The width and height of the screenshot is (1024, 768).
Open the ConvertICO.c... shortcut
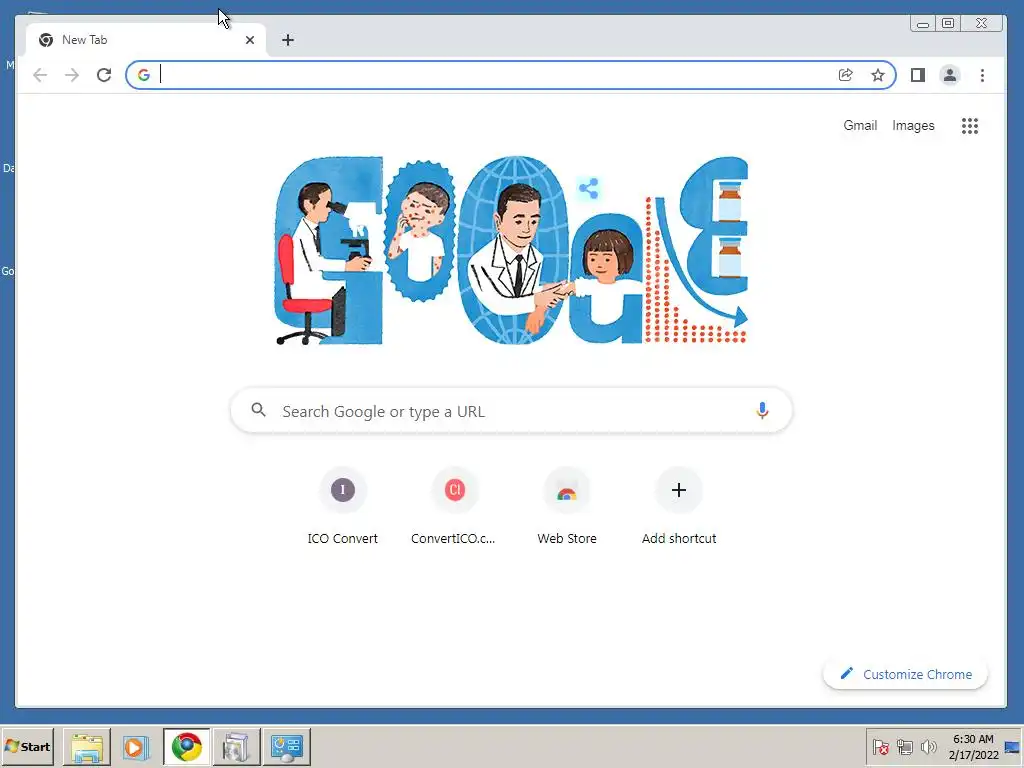tap(455, 507)
